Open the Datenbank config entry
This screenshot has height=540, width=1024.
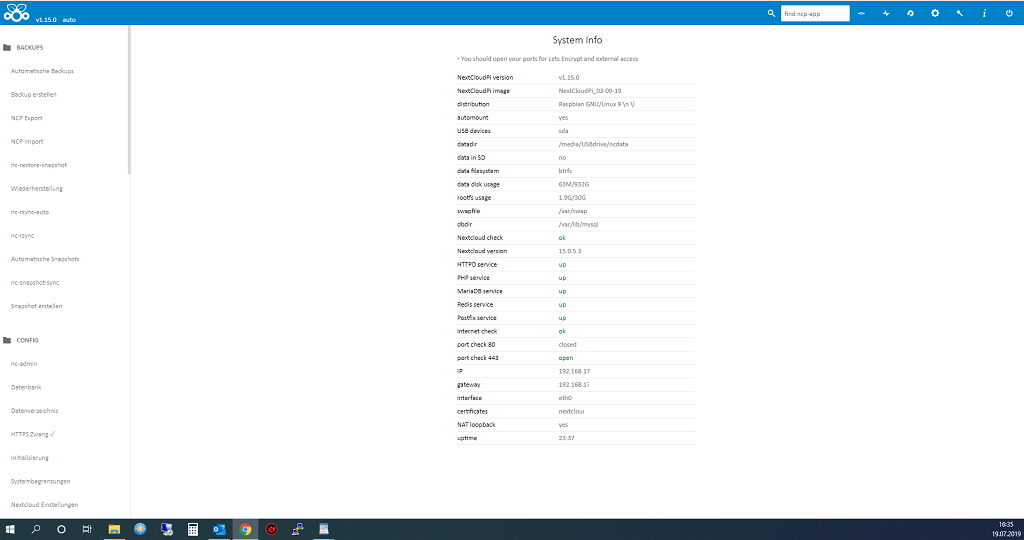26,387
